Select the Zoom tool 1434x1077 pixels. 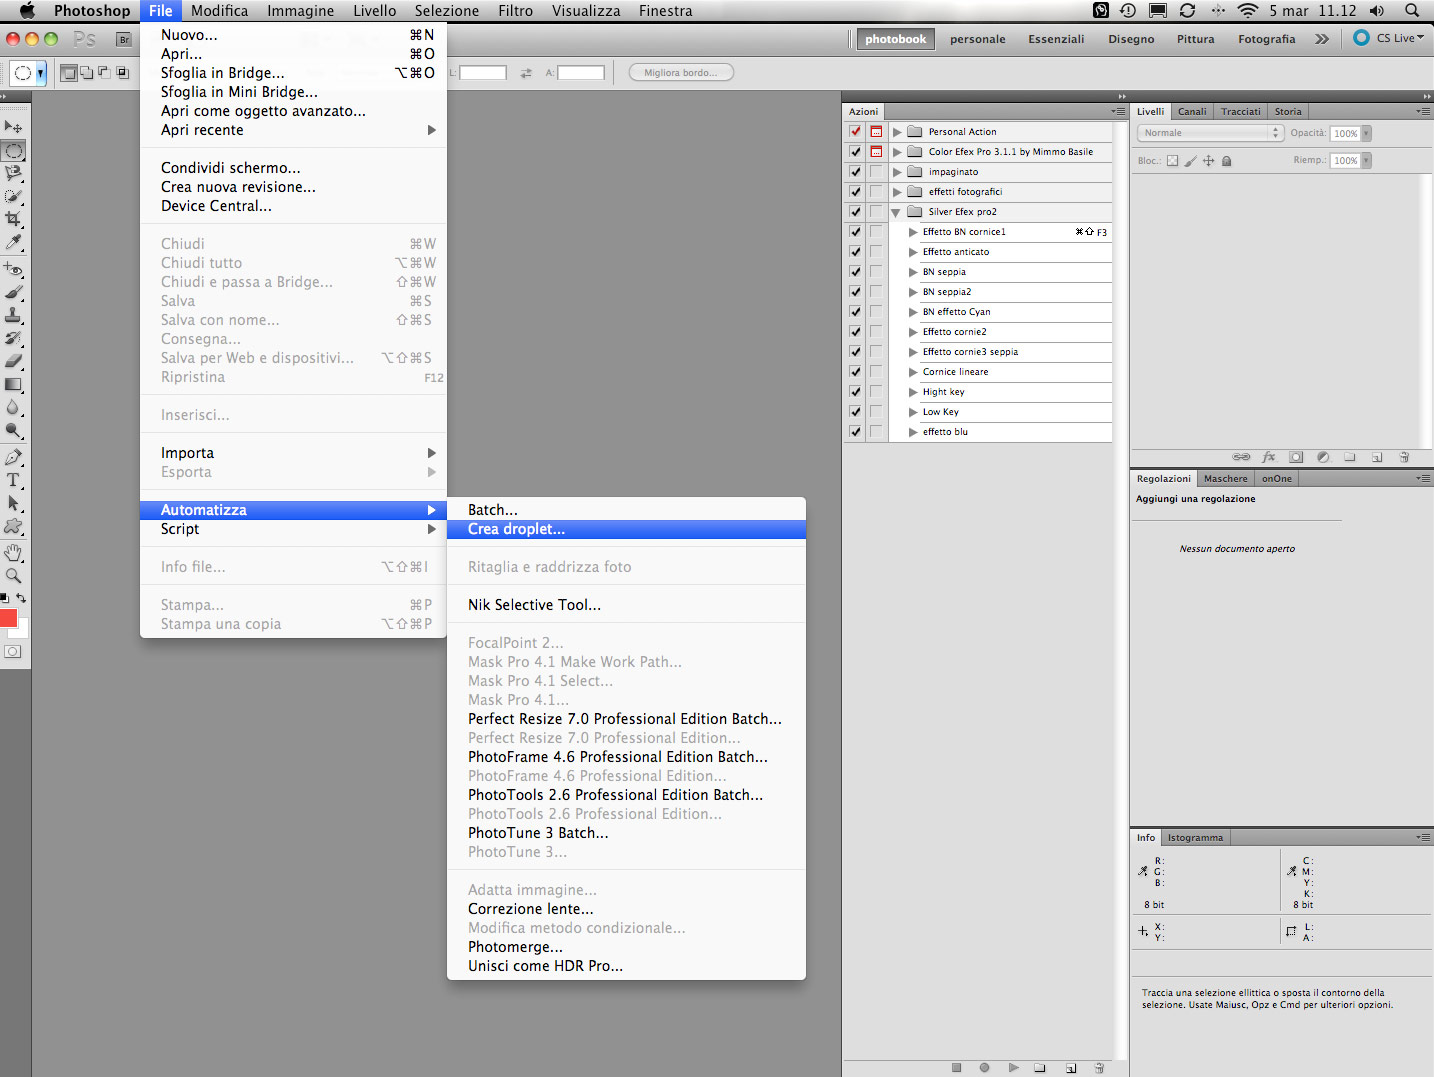pos(13,575)
